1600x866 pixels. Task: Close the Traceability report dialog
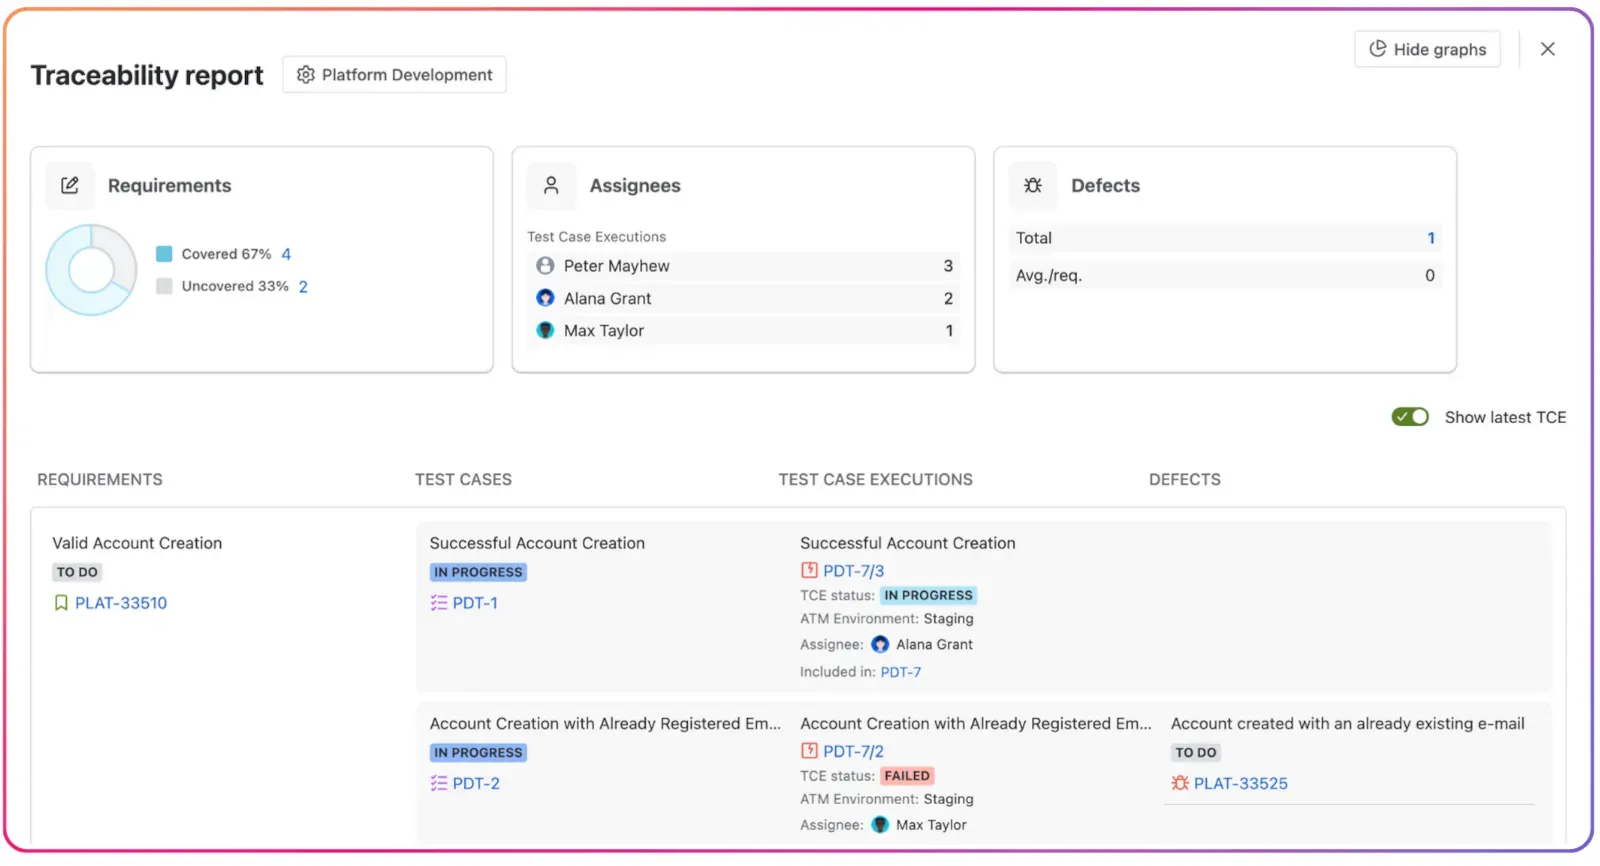tap(1547, 49)
